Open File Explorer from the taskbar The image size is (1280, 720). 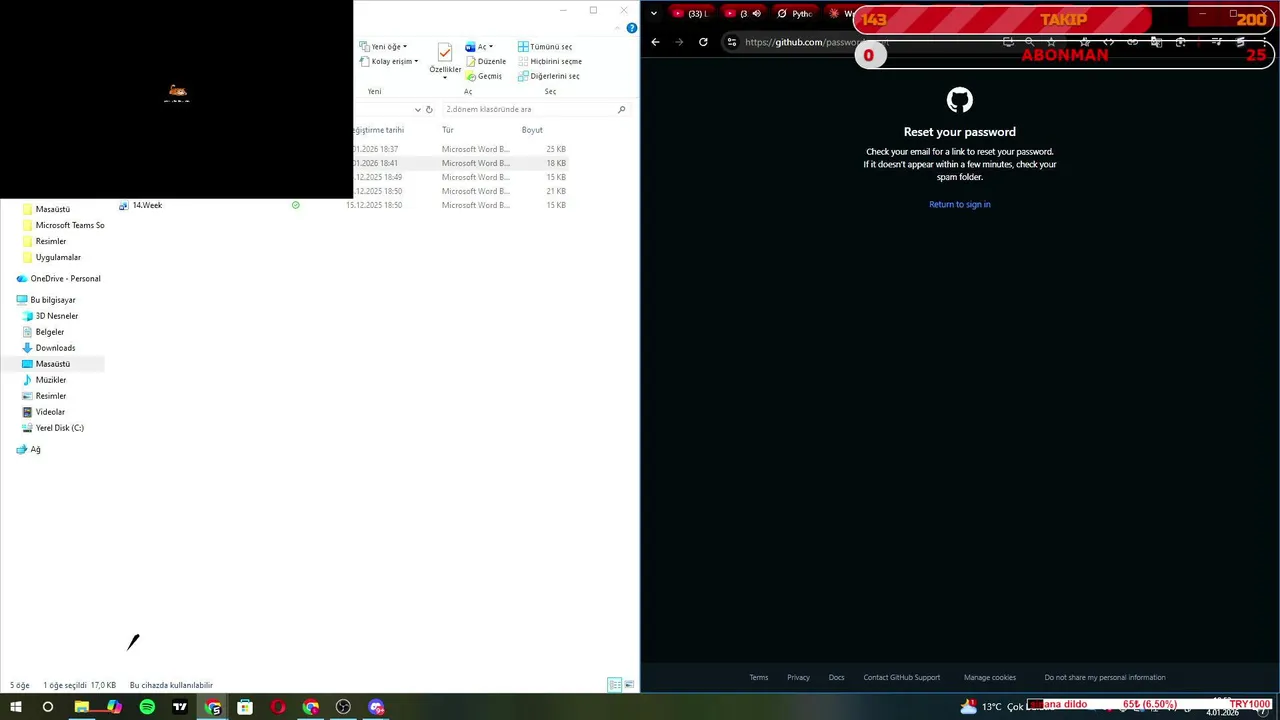(82, 707)
